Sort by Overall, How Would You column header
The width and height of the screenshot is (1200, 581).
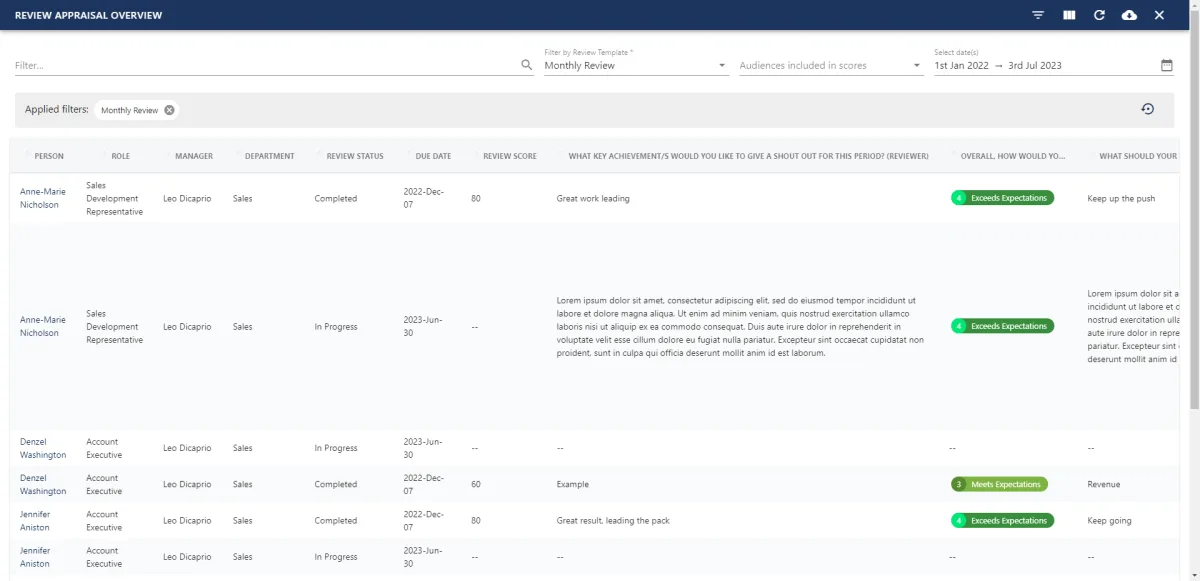[x=1013, y=156]
